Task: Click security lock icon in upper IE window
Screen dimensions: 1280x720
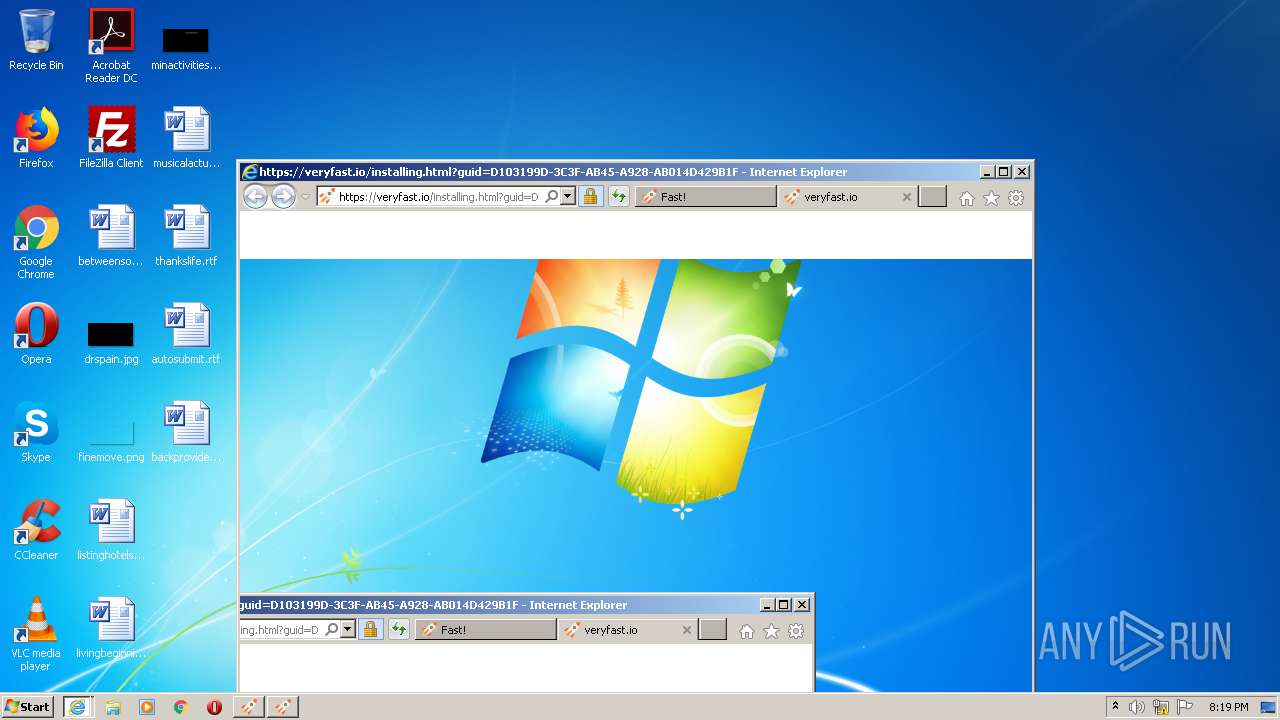Action: coord(590,197)
